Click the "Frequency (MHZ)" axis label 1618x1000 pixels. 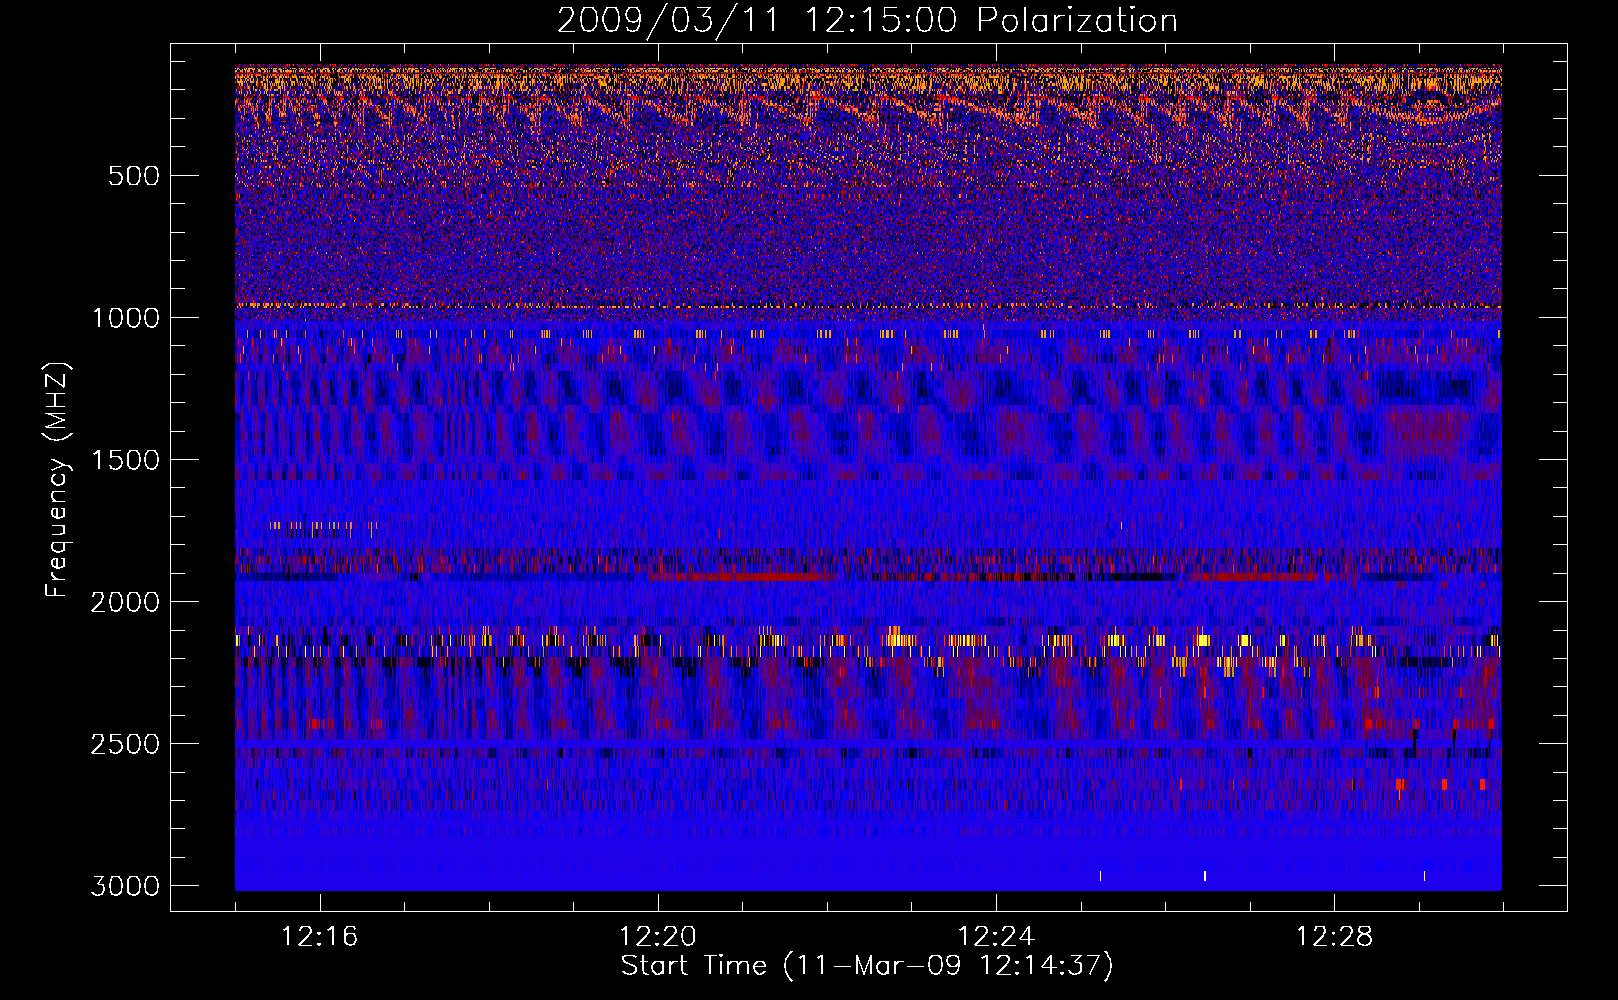58,480
